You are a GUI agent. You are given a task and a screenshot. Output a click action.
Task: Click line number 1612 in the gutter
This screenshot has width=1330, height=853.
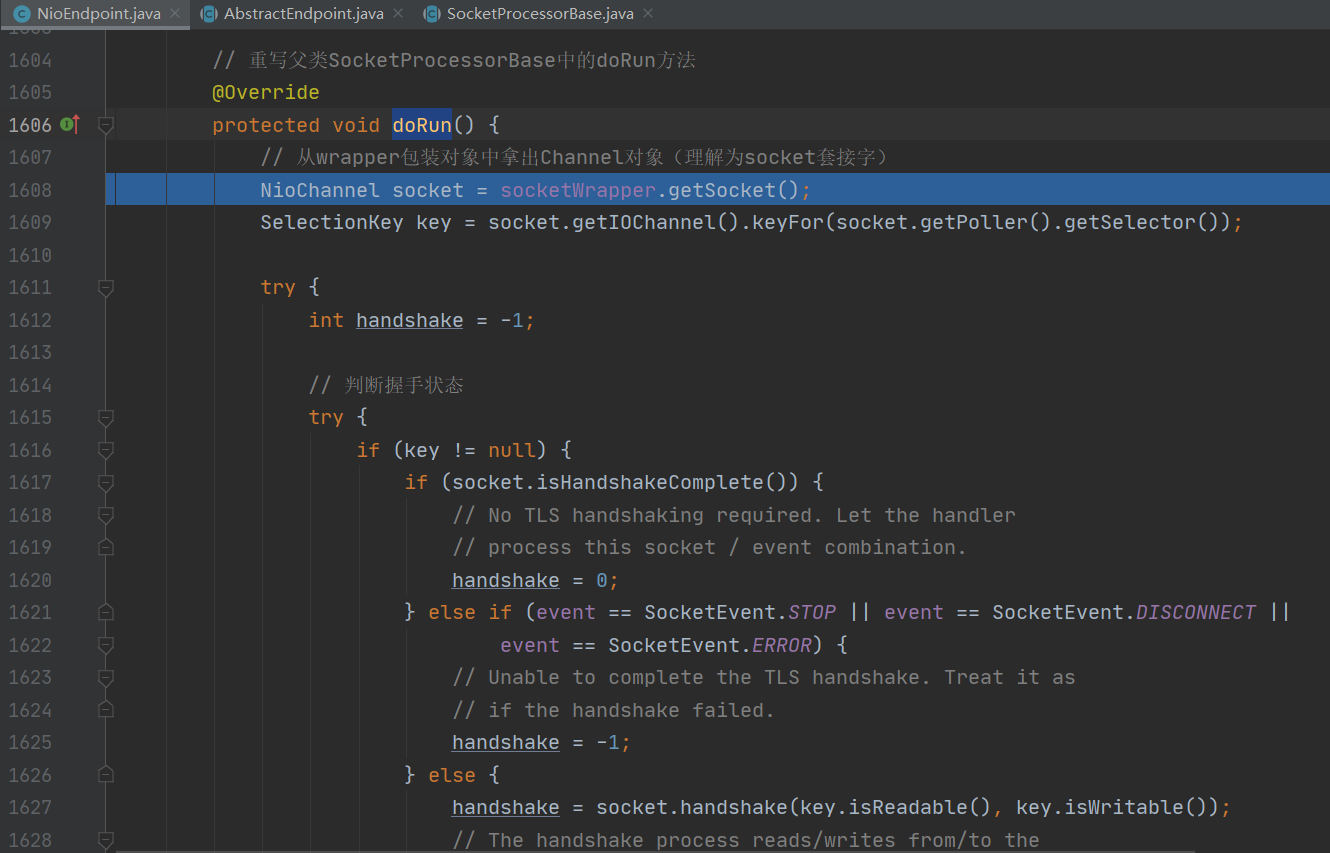point(29,320)
